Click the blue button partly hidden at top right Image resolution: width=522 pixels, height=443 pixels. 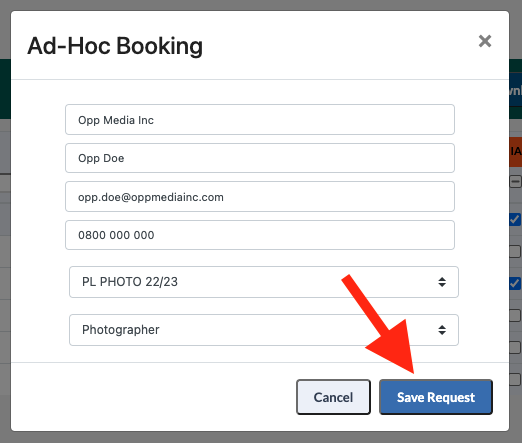[x=515, y=90]
